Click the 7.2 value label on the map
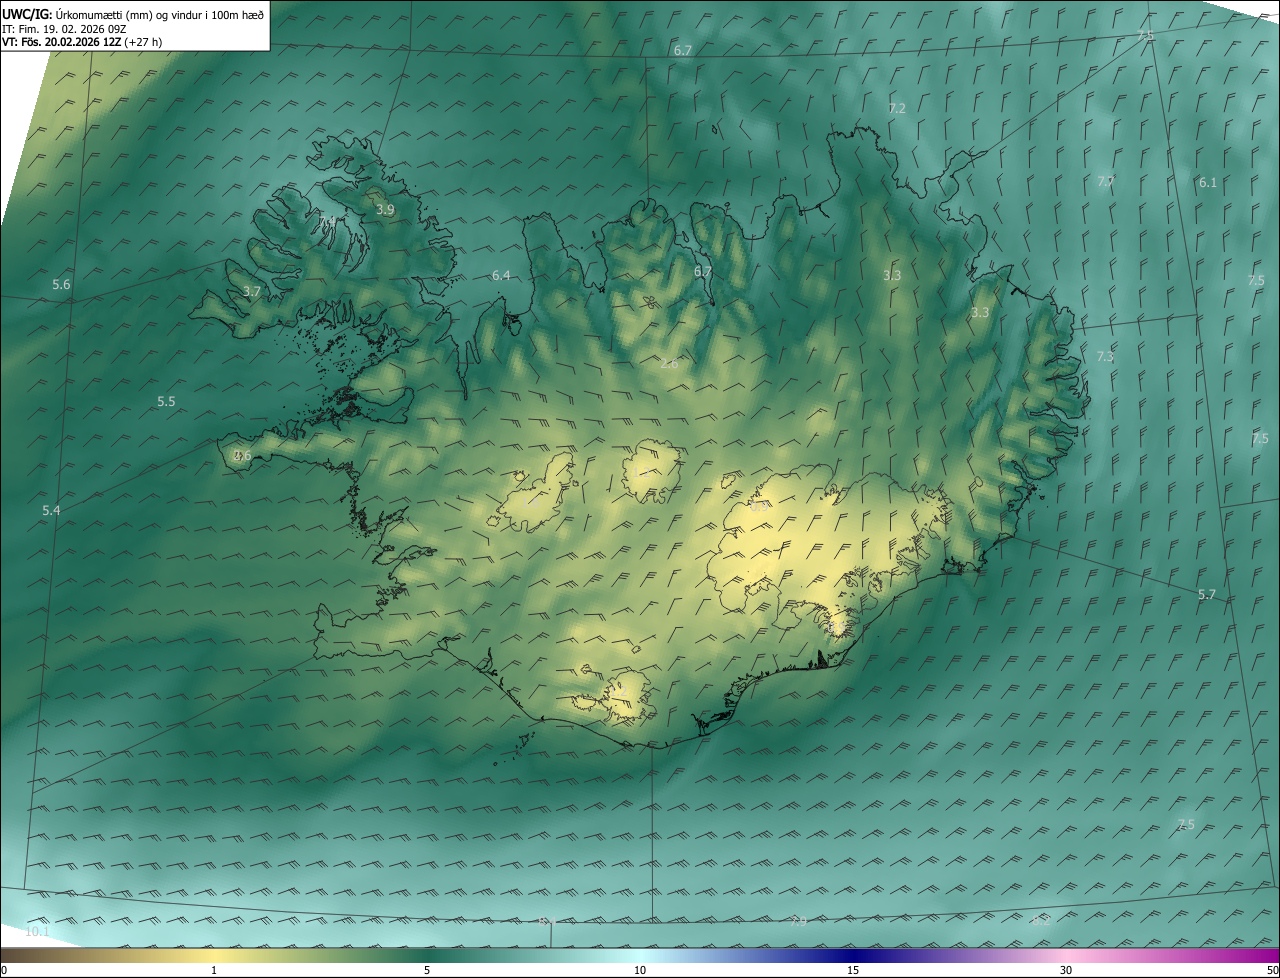This screenshot has height=978, width=1280. point(897,108)
